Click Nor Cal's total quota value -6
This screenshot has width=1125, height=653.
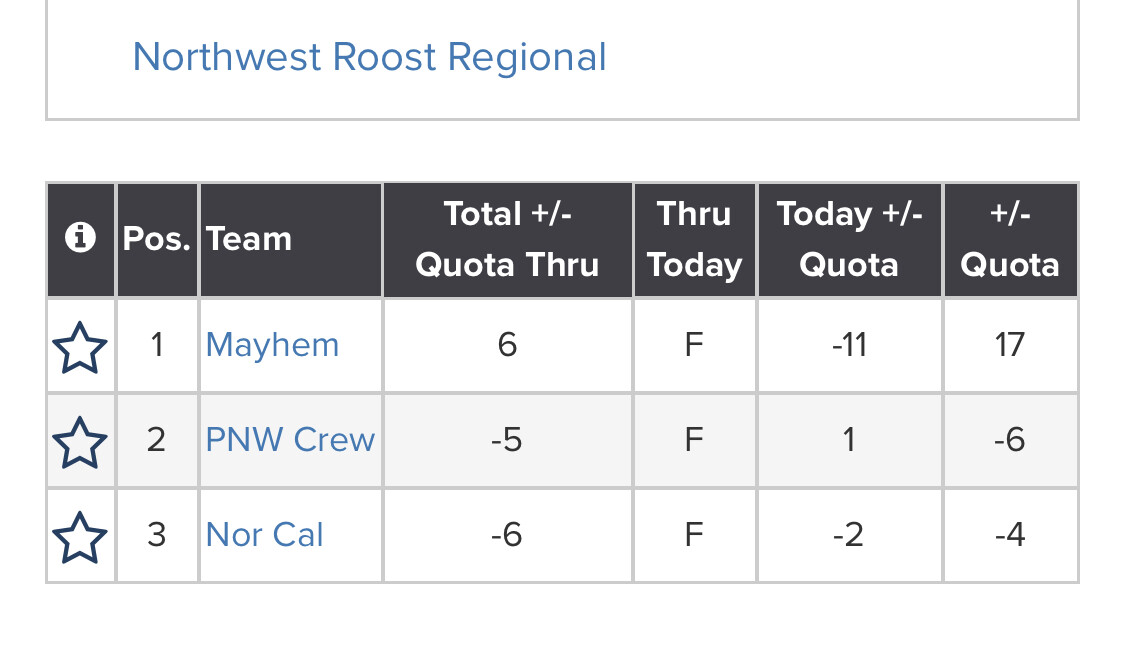[507, 535]
